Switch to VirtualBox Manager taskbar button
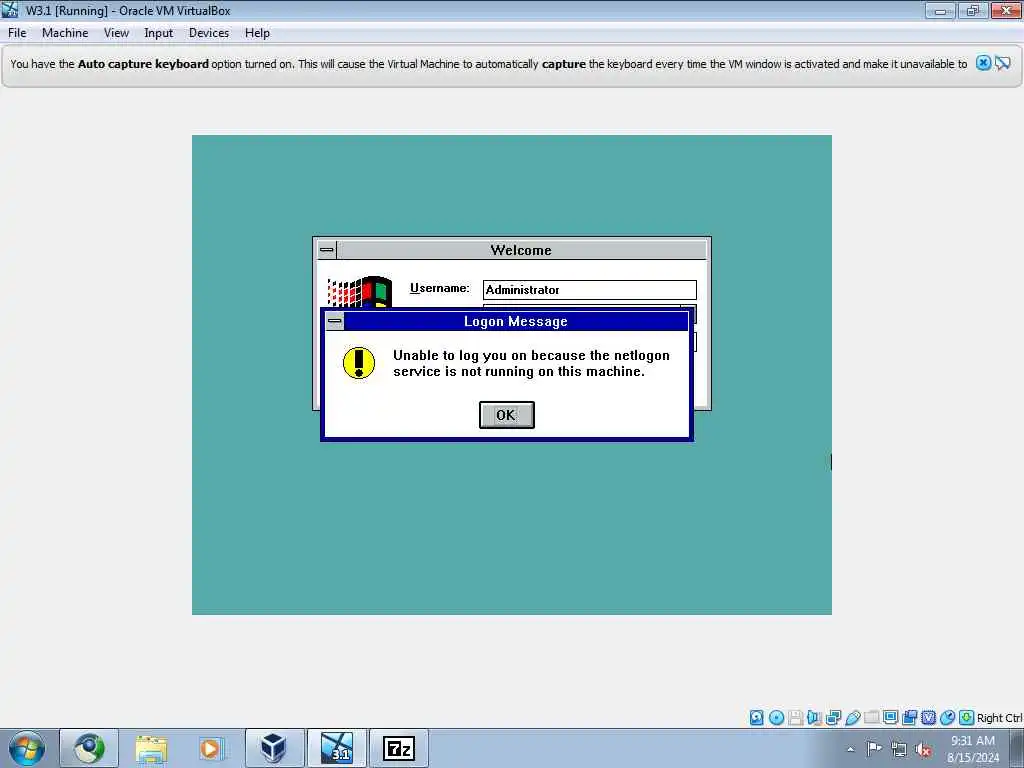 pos(274,748)
